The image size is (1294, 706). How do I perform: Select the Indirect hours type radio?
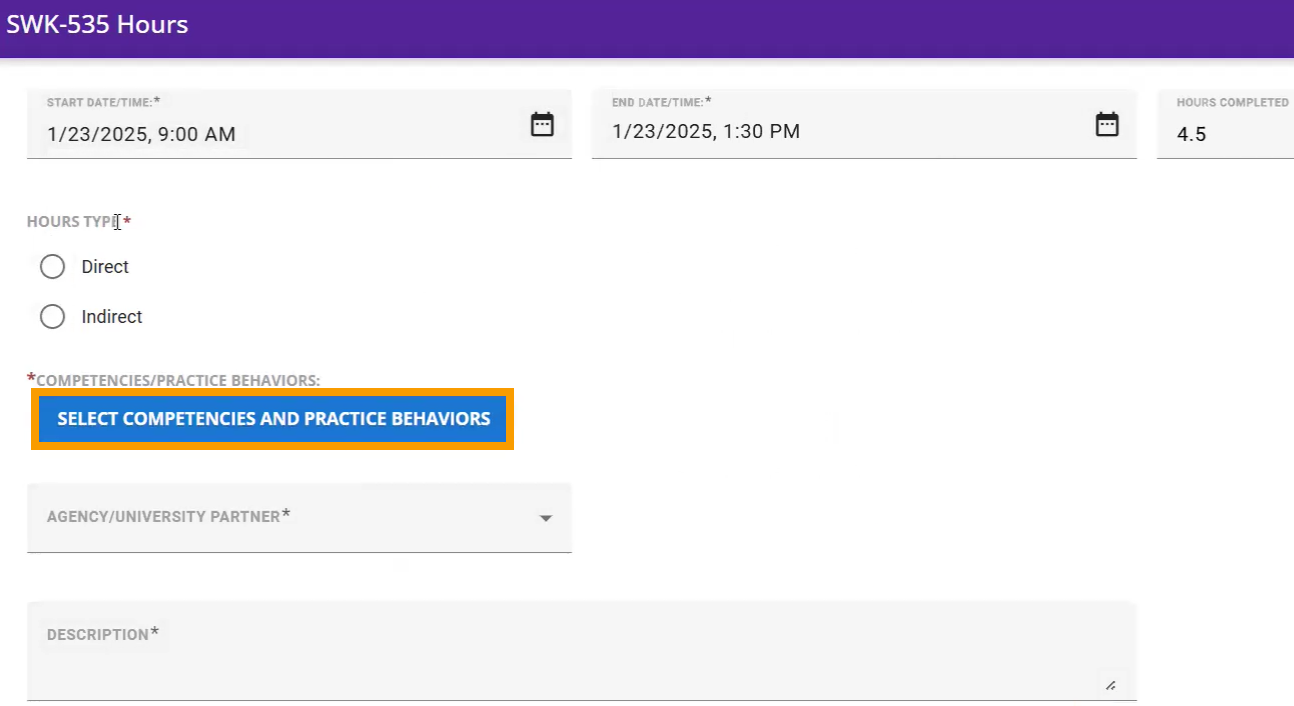(52, 317)
